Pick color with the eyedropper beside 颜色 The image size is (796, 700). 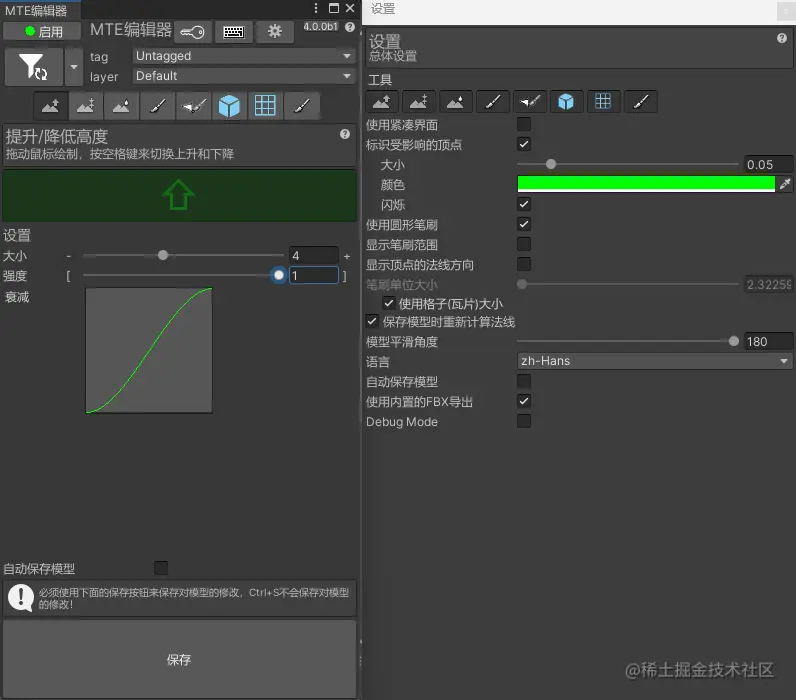point(785,184)
